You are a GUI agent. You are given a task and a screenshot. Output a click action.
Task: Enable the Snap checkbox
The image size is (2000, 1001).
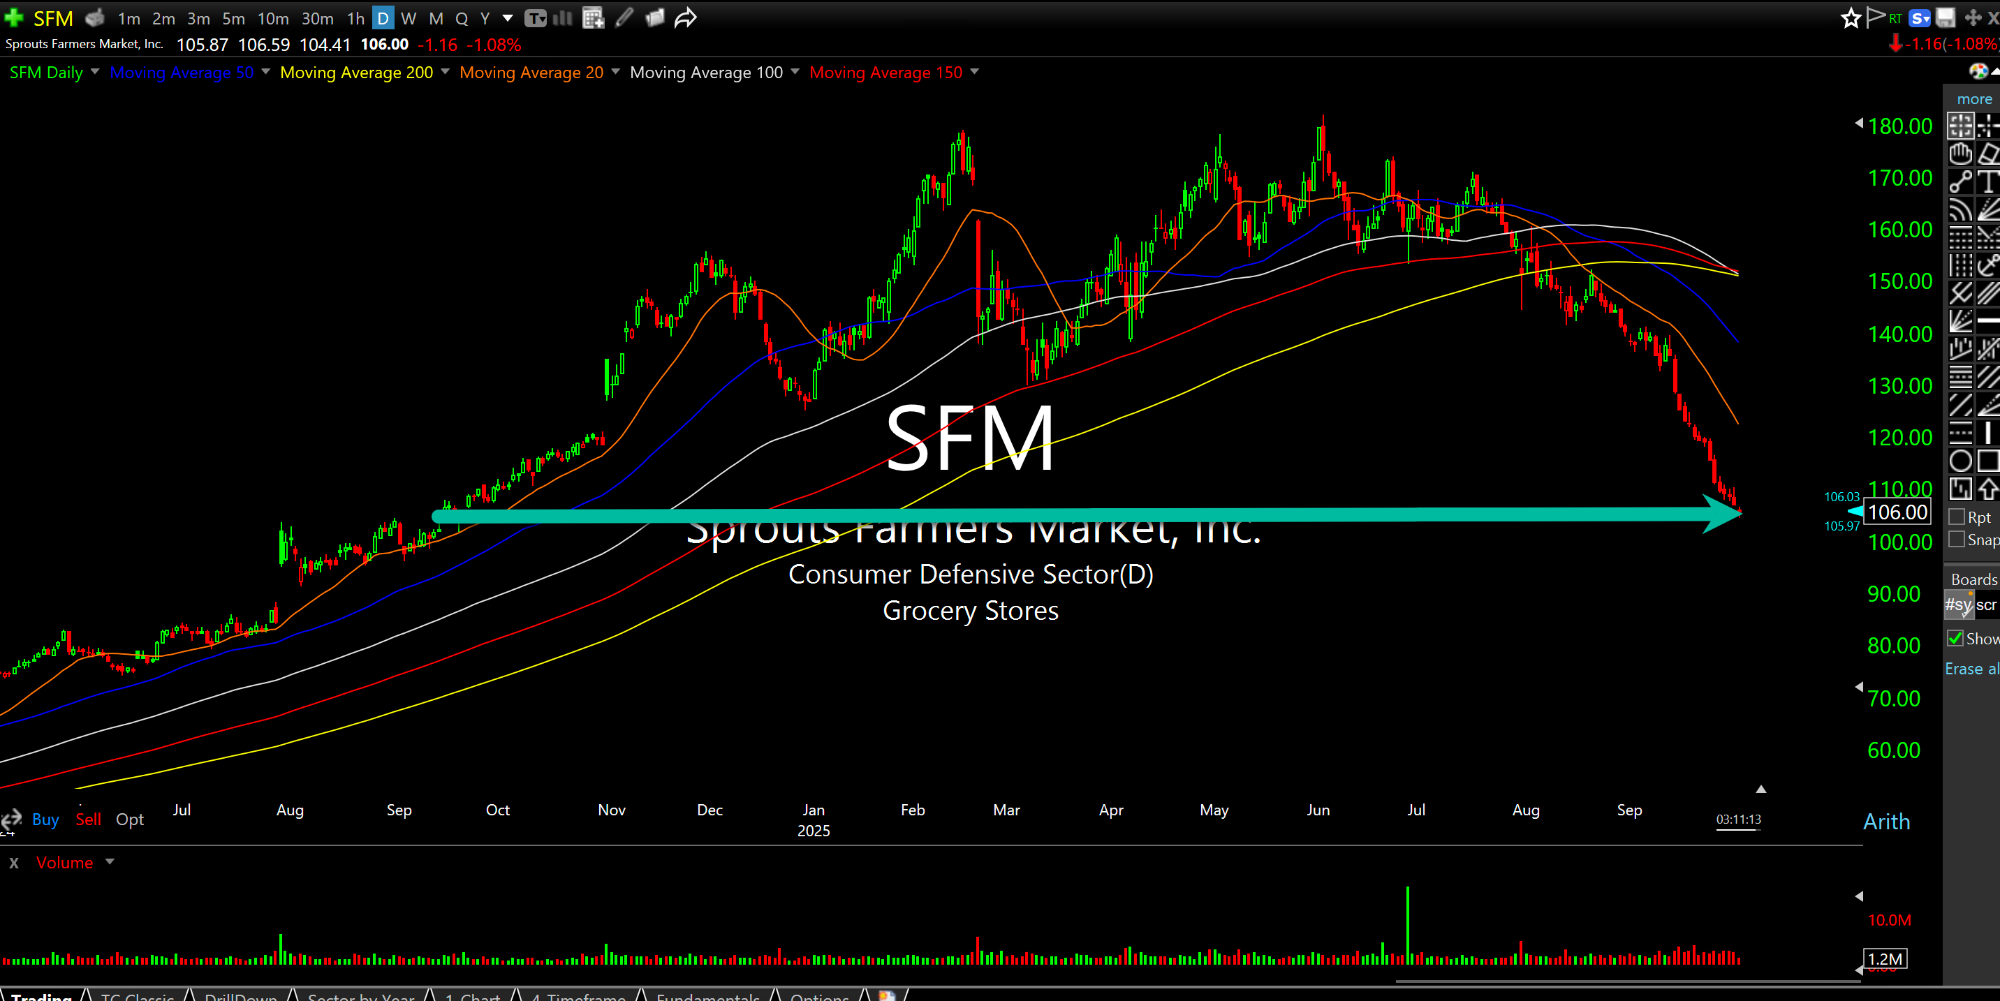click(x=1957, y=540)
